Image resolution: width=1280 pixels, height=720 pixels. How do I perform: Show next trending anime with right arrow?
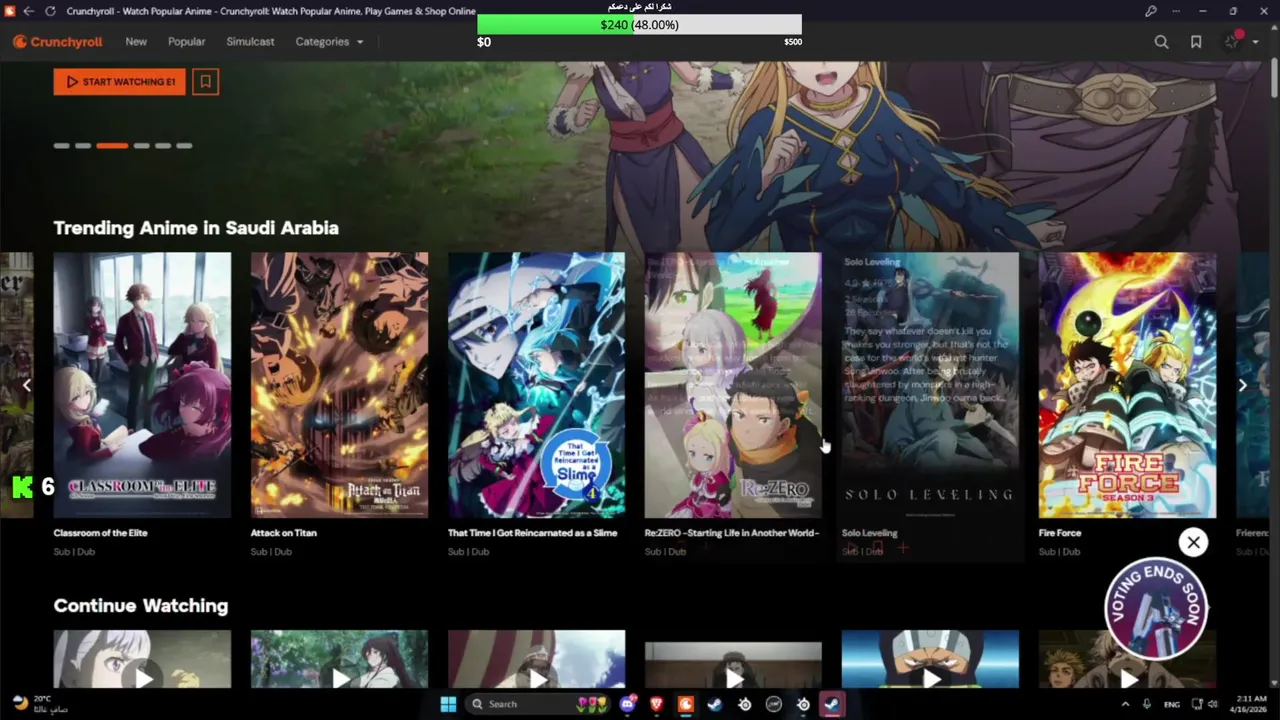(x=1242, y=385)
